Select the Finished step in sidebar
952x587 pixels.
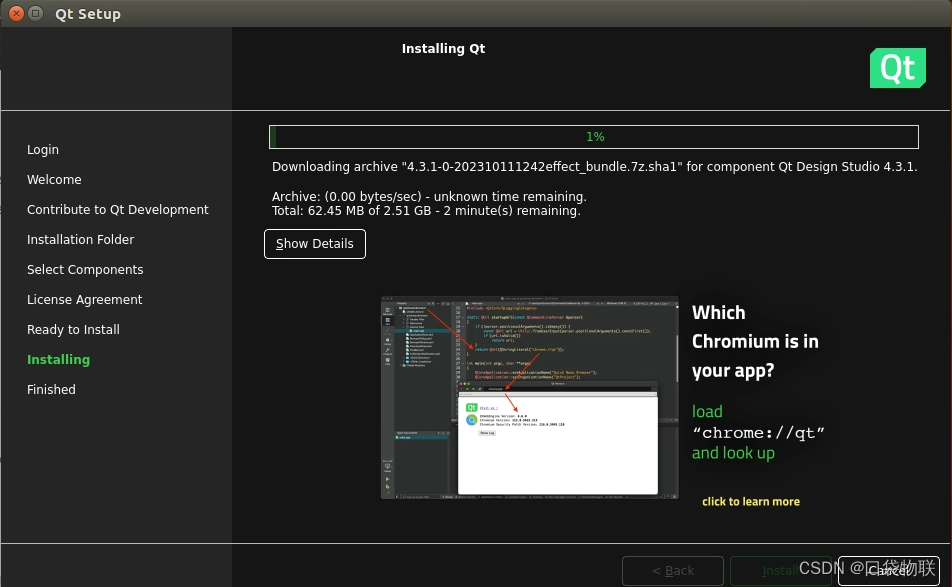tap(51, 390)
